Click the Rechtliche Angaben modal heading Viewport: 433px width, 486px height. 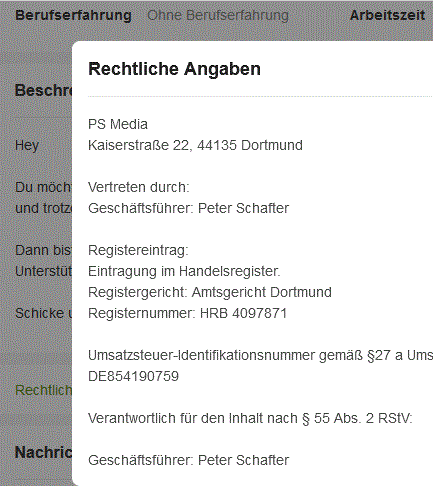[174, 69]
